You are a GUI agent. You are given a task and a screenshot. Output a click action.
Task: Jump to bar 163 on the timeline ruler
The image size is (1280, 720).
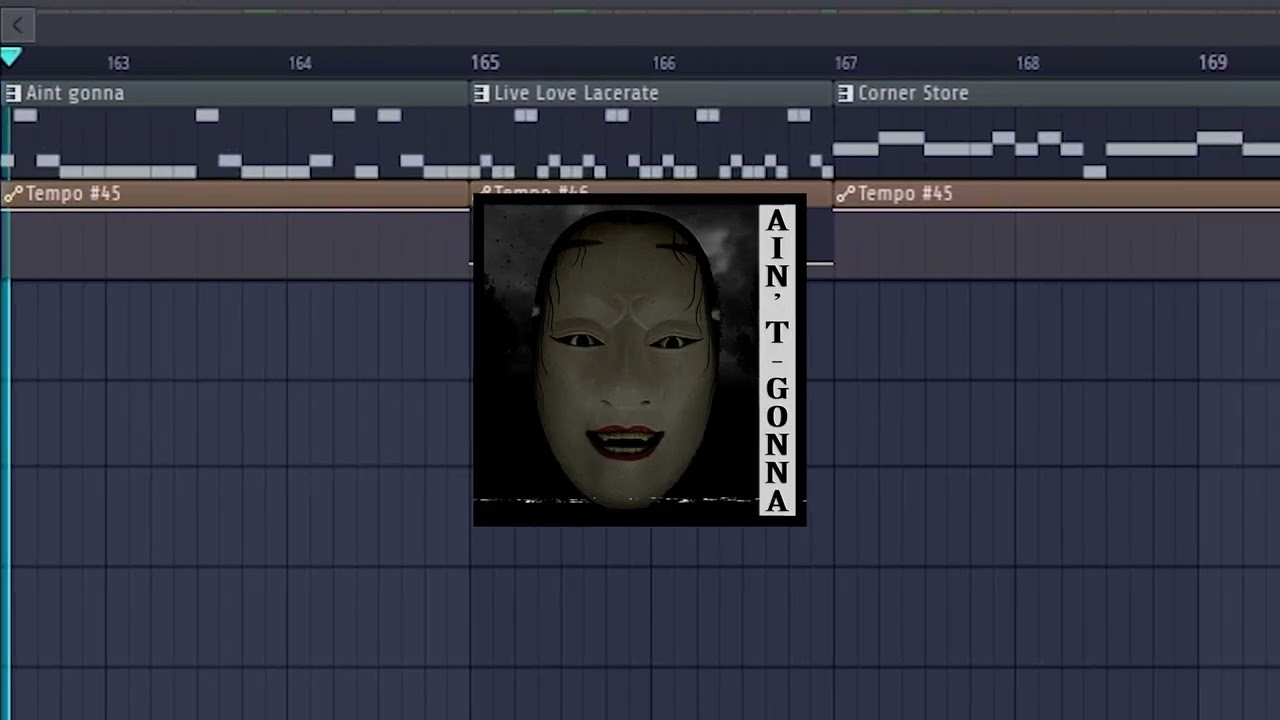(x=118, y=63)
